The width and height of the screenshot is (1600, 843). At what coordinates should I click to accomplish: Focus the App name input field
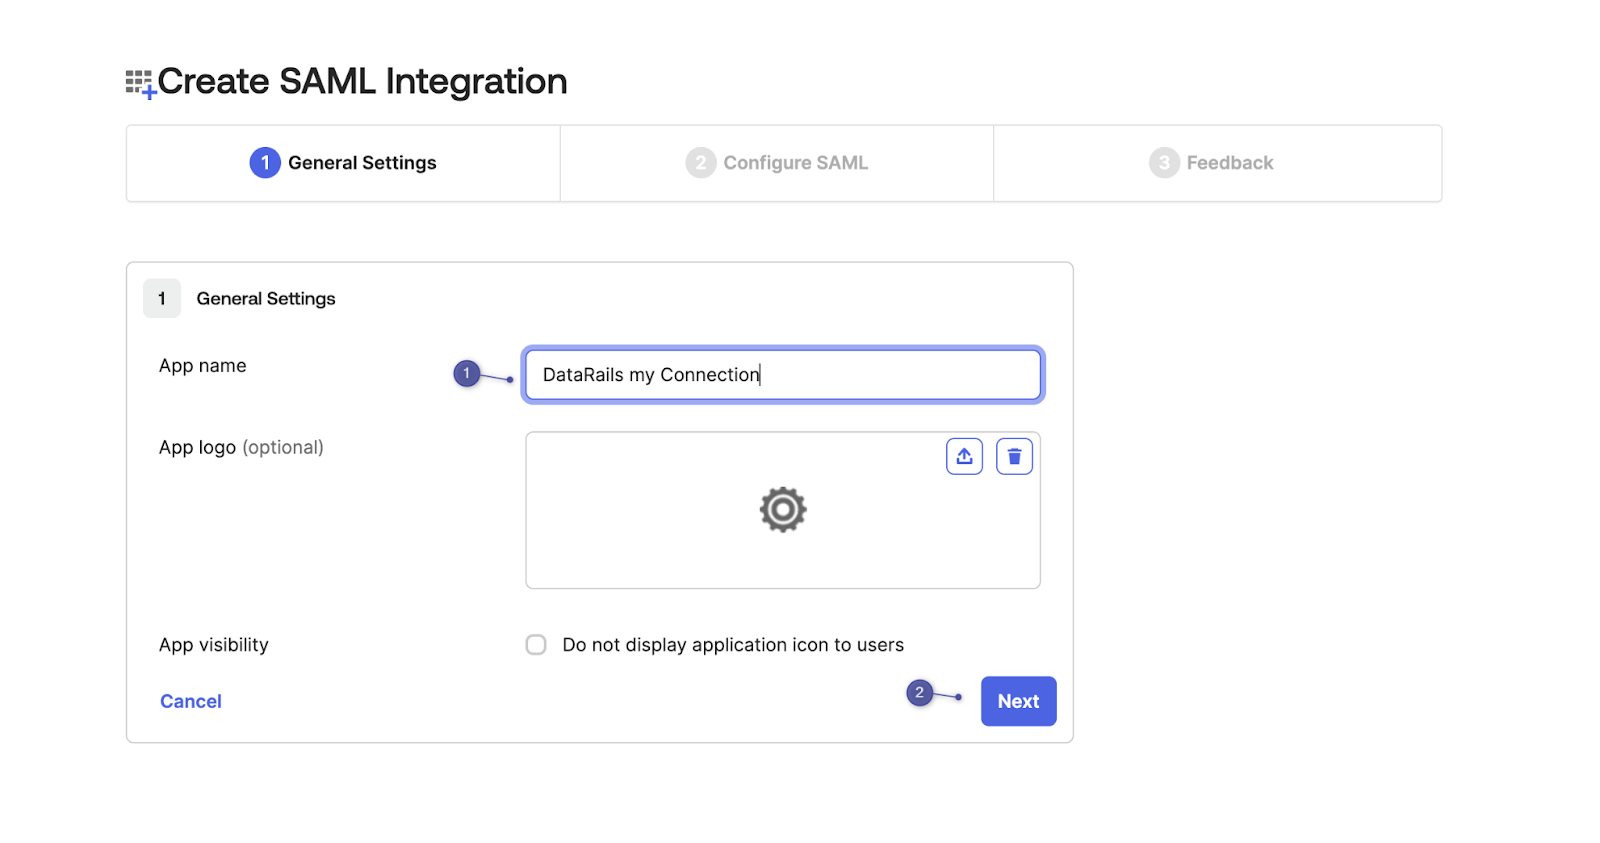coord(783,375)
